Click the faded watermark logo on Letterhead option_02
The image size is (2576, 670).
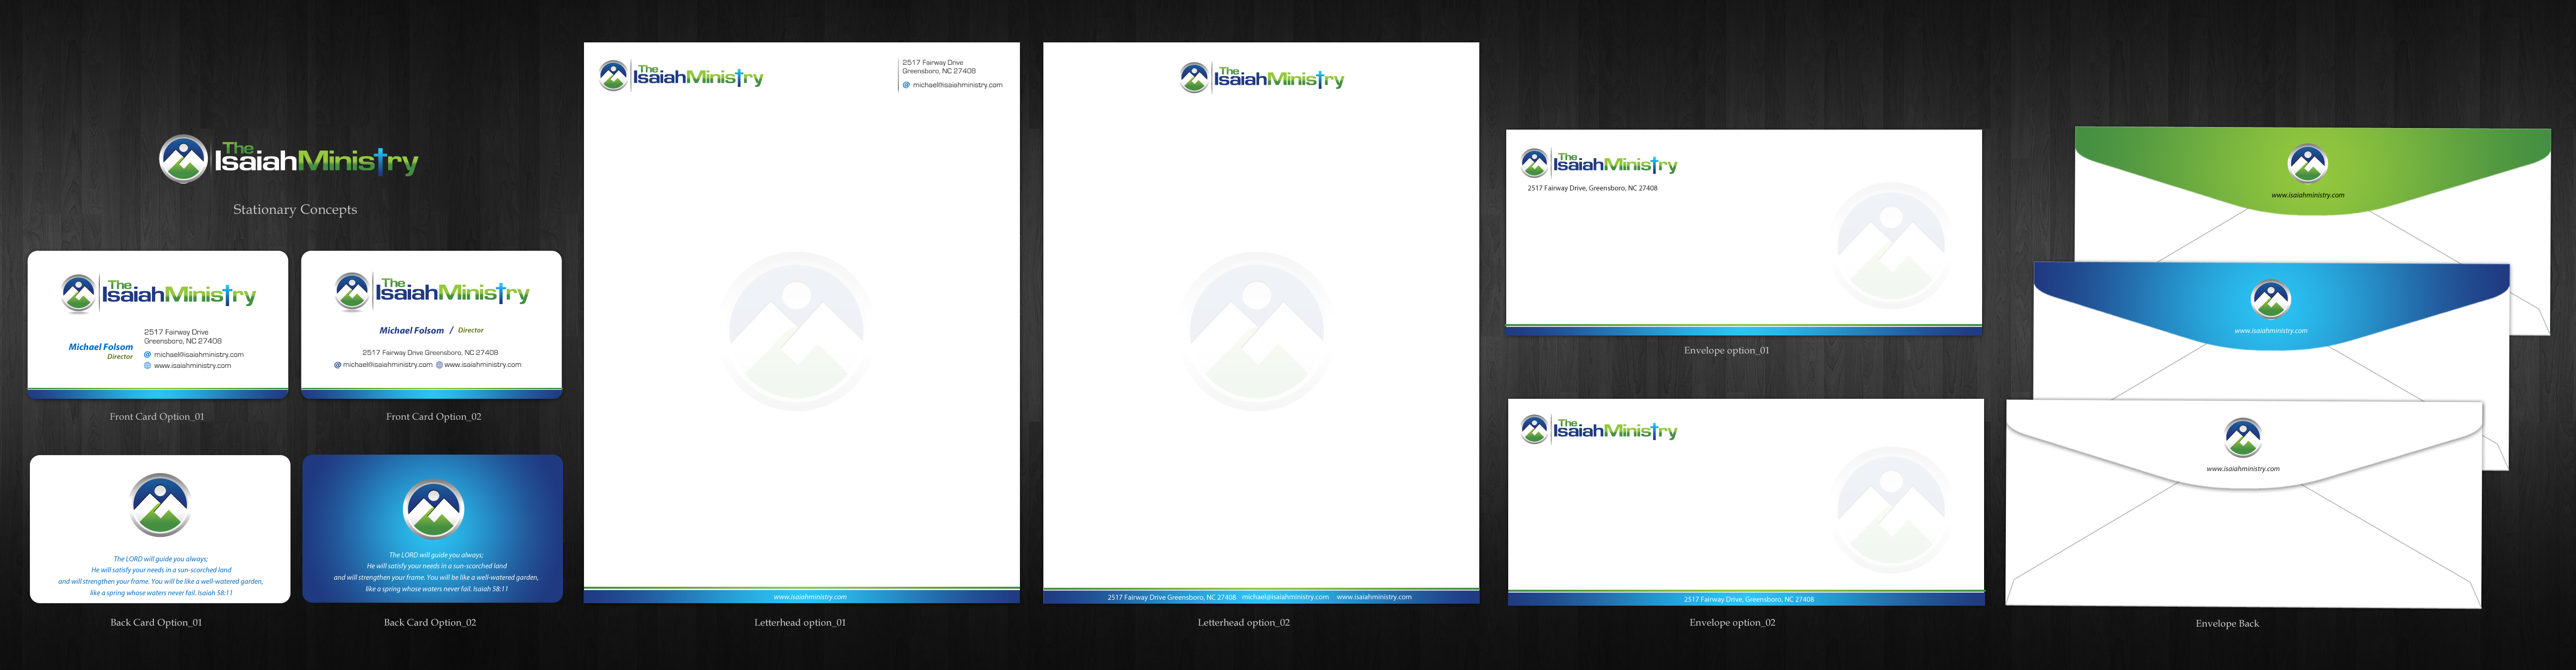[x=1256, y=331]
